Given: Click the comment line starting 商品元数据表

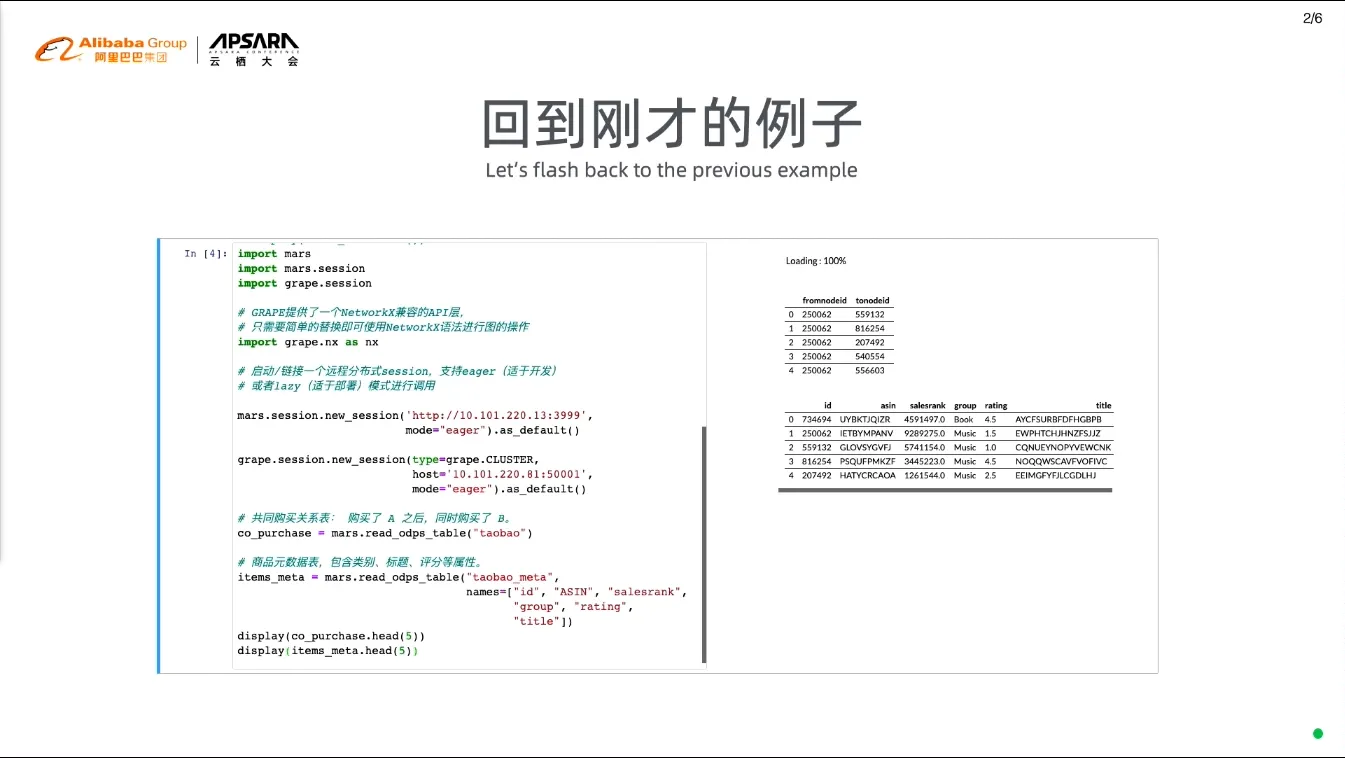Looking at the screenshot, I should (360, 562).
